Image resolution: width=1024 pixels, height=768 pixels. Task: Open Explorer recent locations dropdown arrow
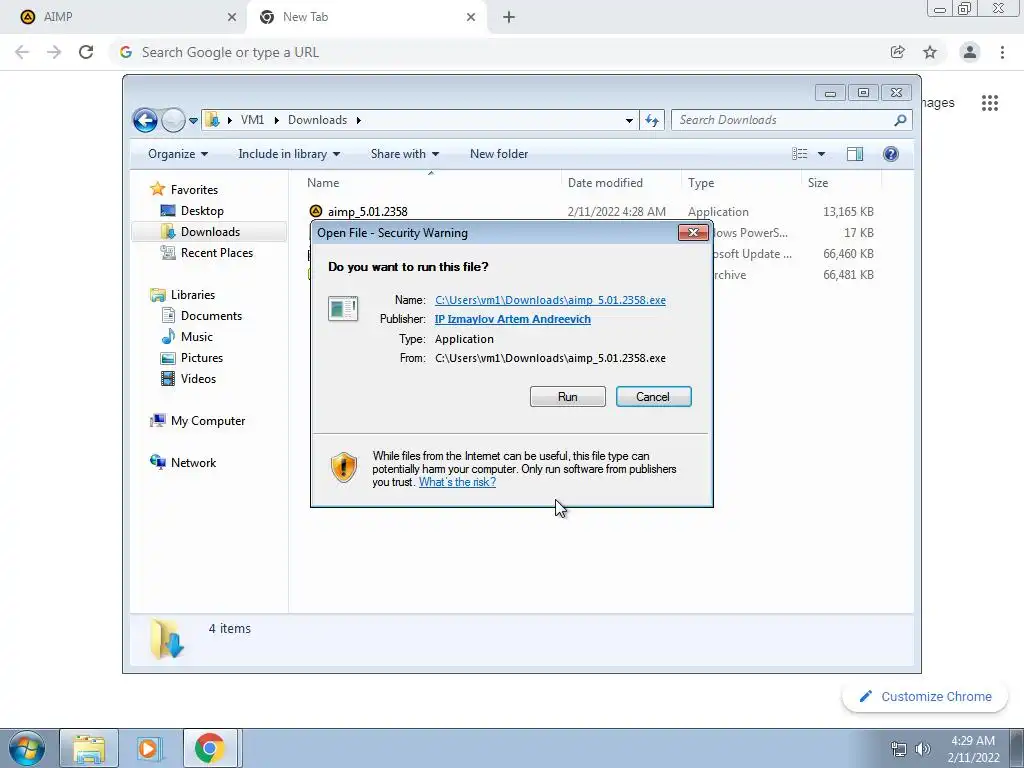click(x=193, y=121)
